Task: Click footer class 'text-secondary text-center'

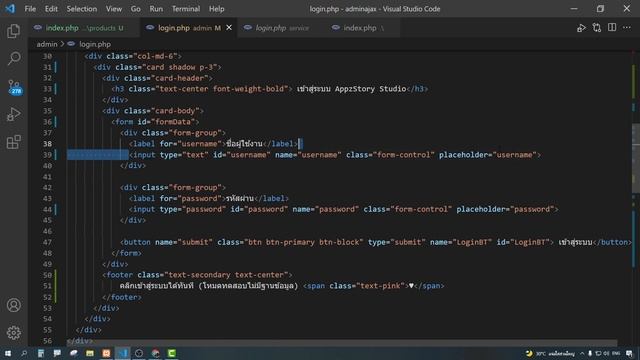Action: click(227, 275)
